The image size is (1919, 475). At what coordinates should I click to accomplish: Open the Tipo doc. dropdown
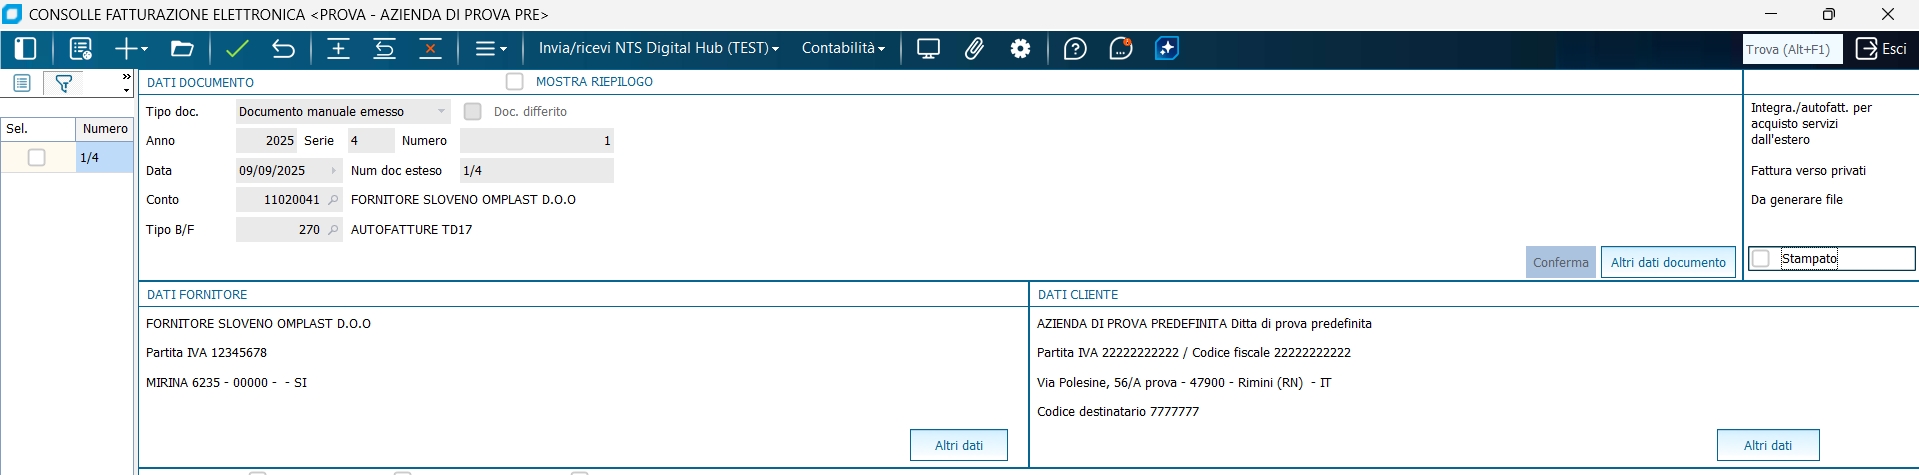click(441, 112)
